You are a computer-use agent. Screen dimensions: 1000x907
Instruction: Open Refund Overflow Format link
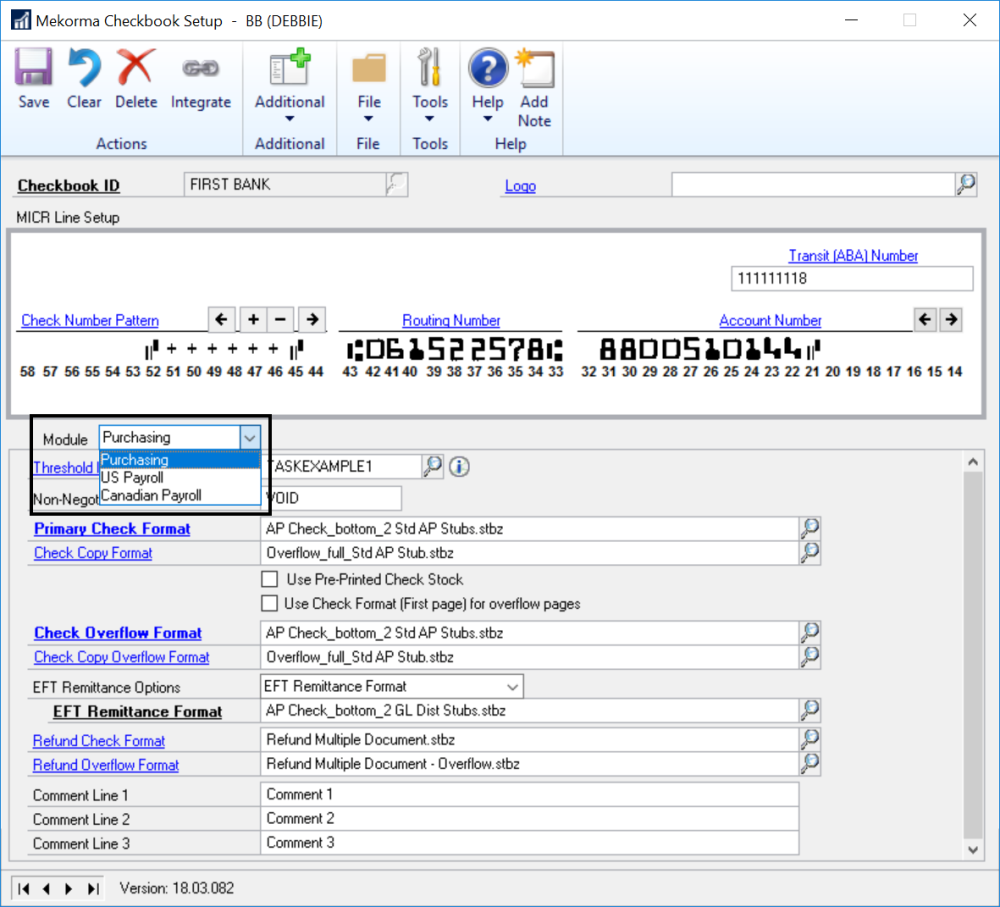tap(106, 765)
